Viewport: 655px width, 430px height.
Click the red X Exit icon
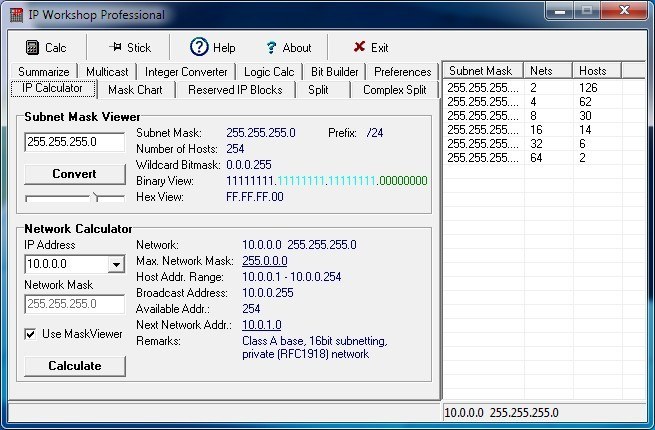(x=359, y=47)
